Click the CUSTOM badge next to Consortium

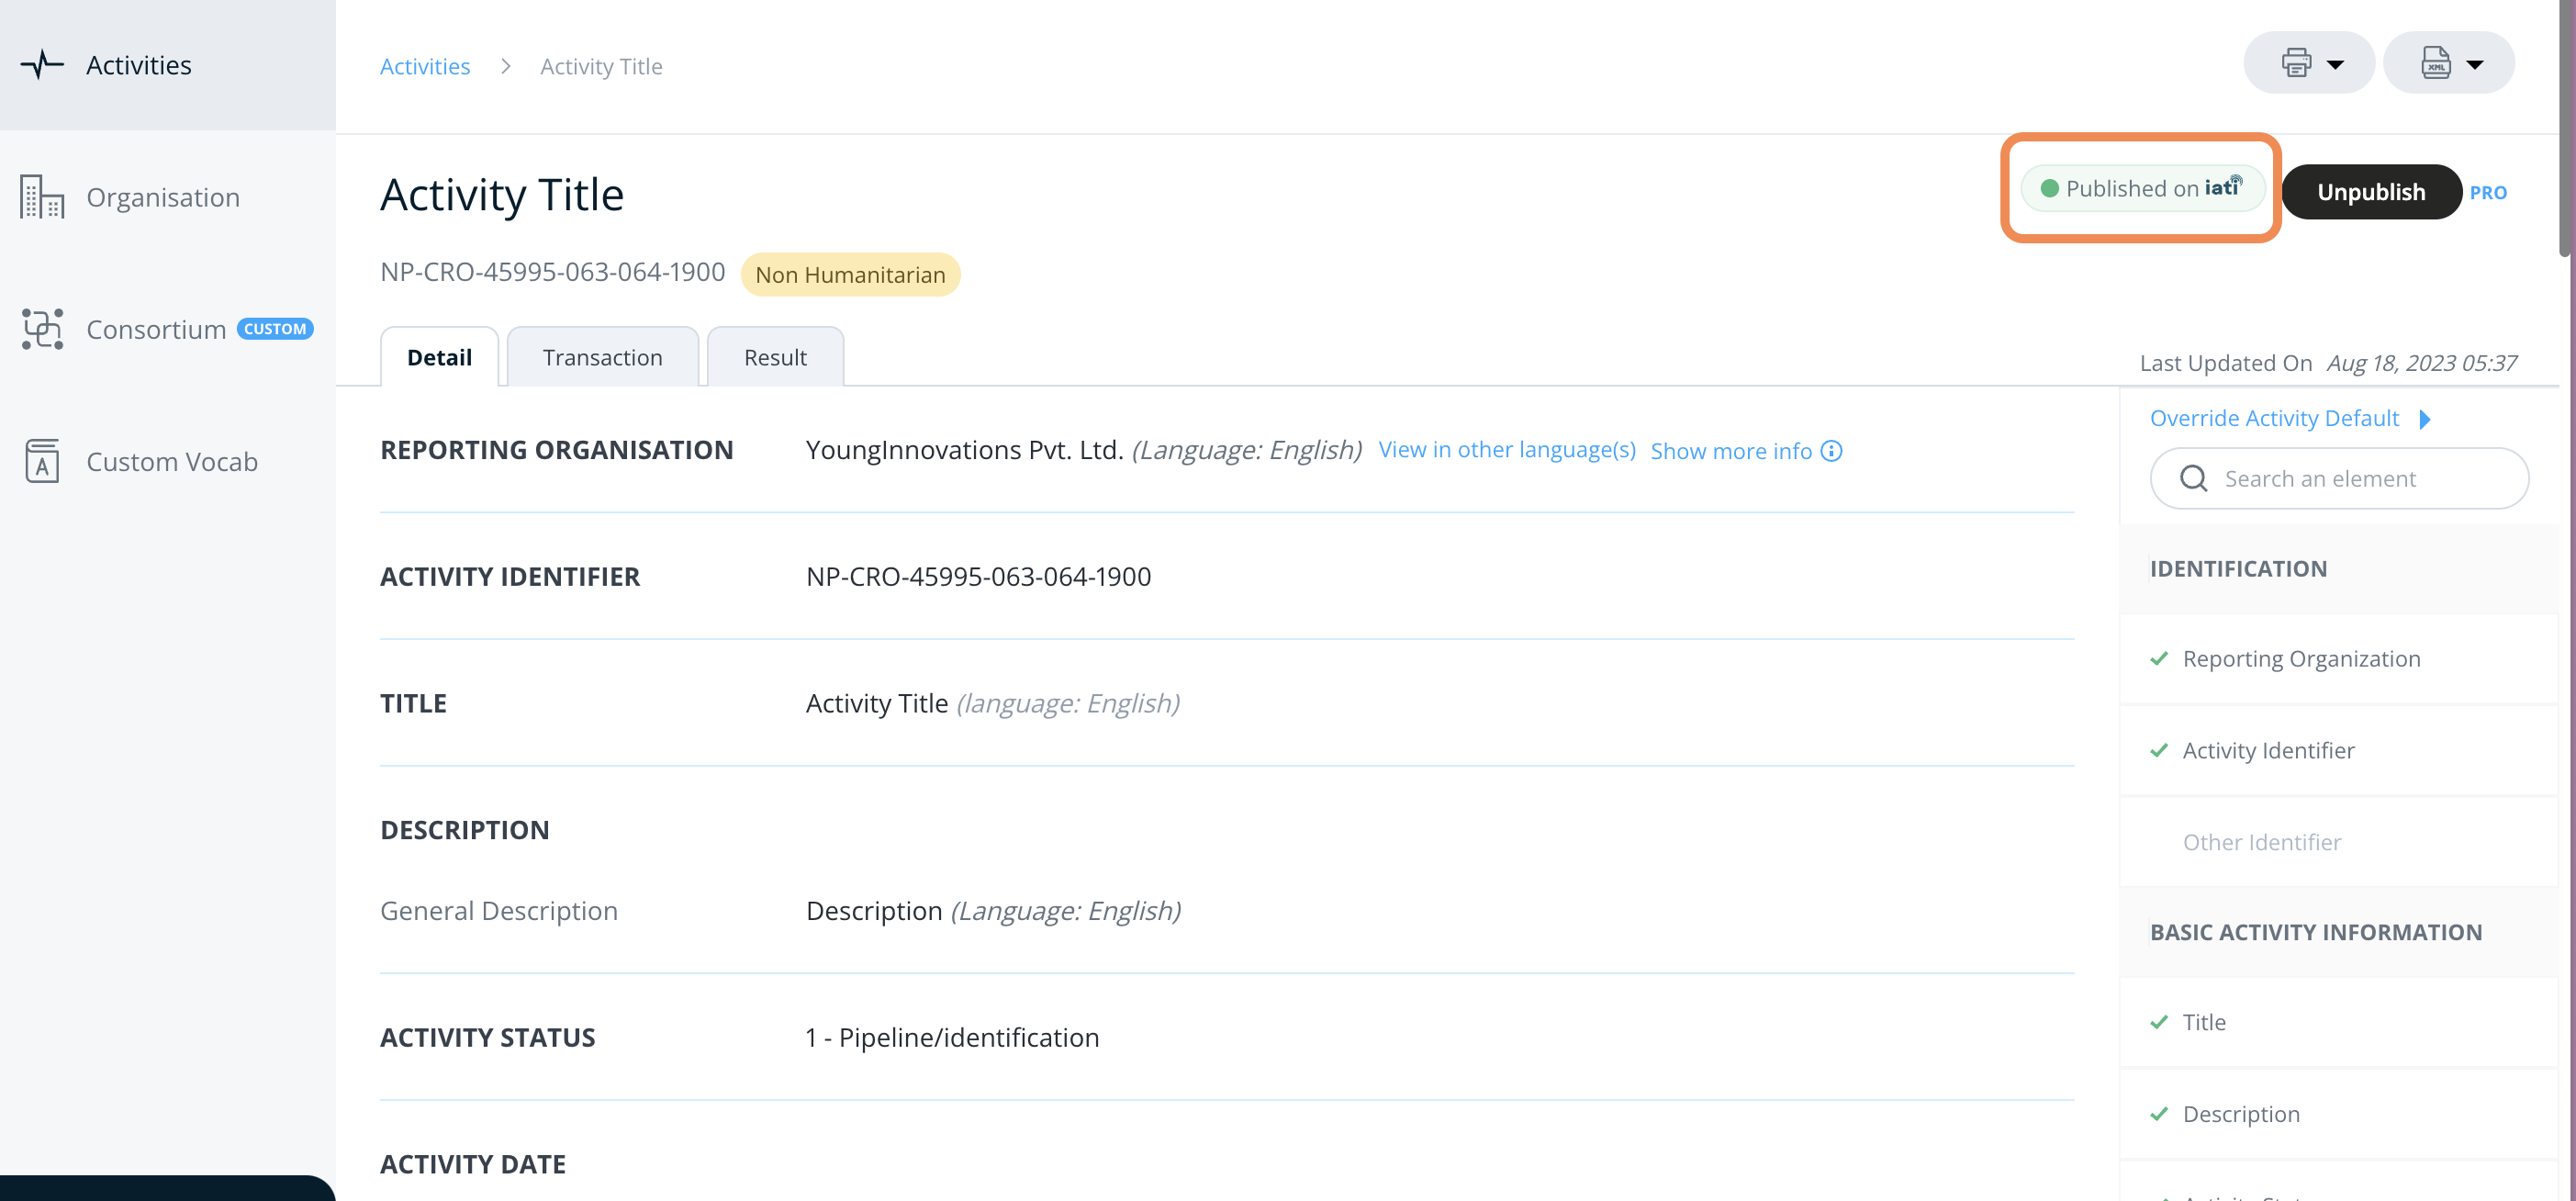pos(275,329)
